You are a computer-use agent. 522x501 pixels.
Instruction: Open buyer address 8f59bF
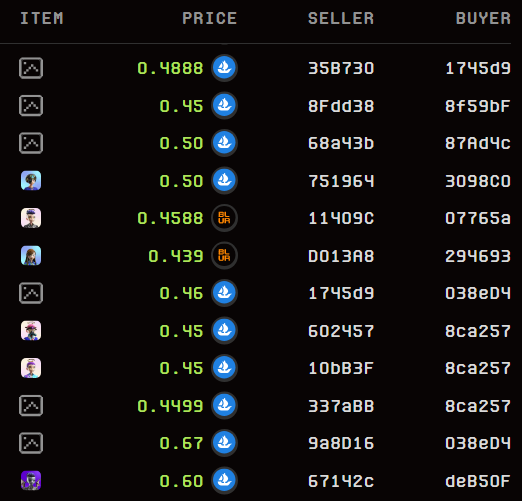pos(478,106)
